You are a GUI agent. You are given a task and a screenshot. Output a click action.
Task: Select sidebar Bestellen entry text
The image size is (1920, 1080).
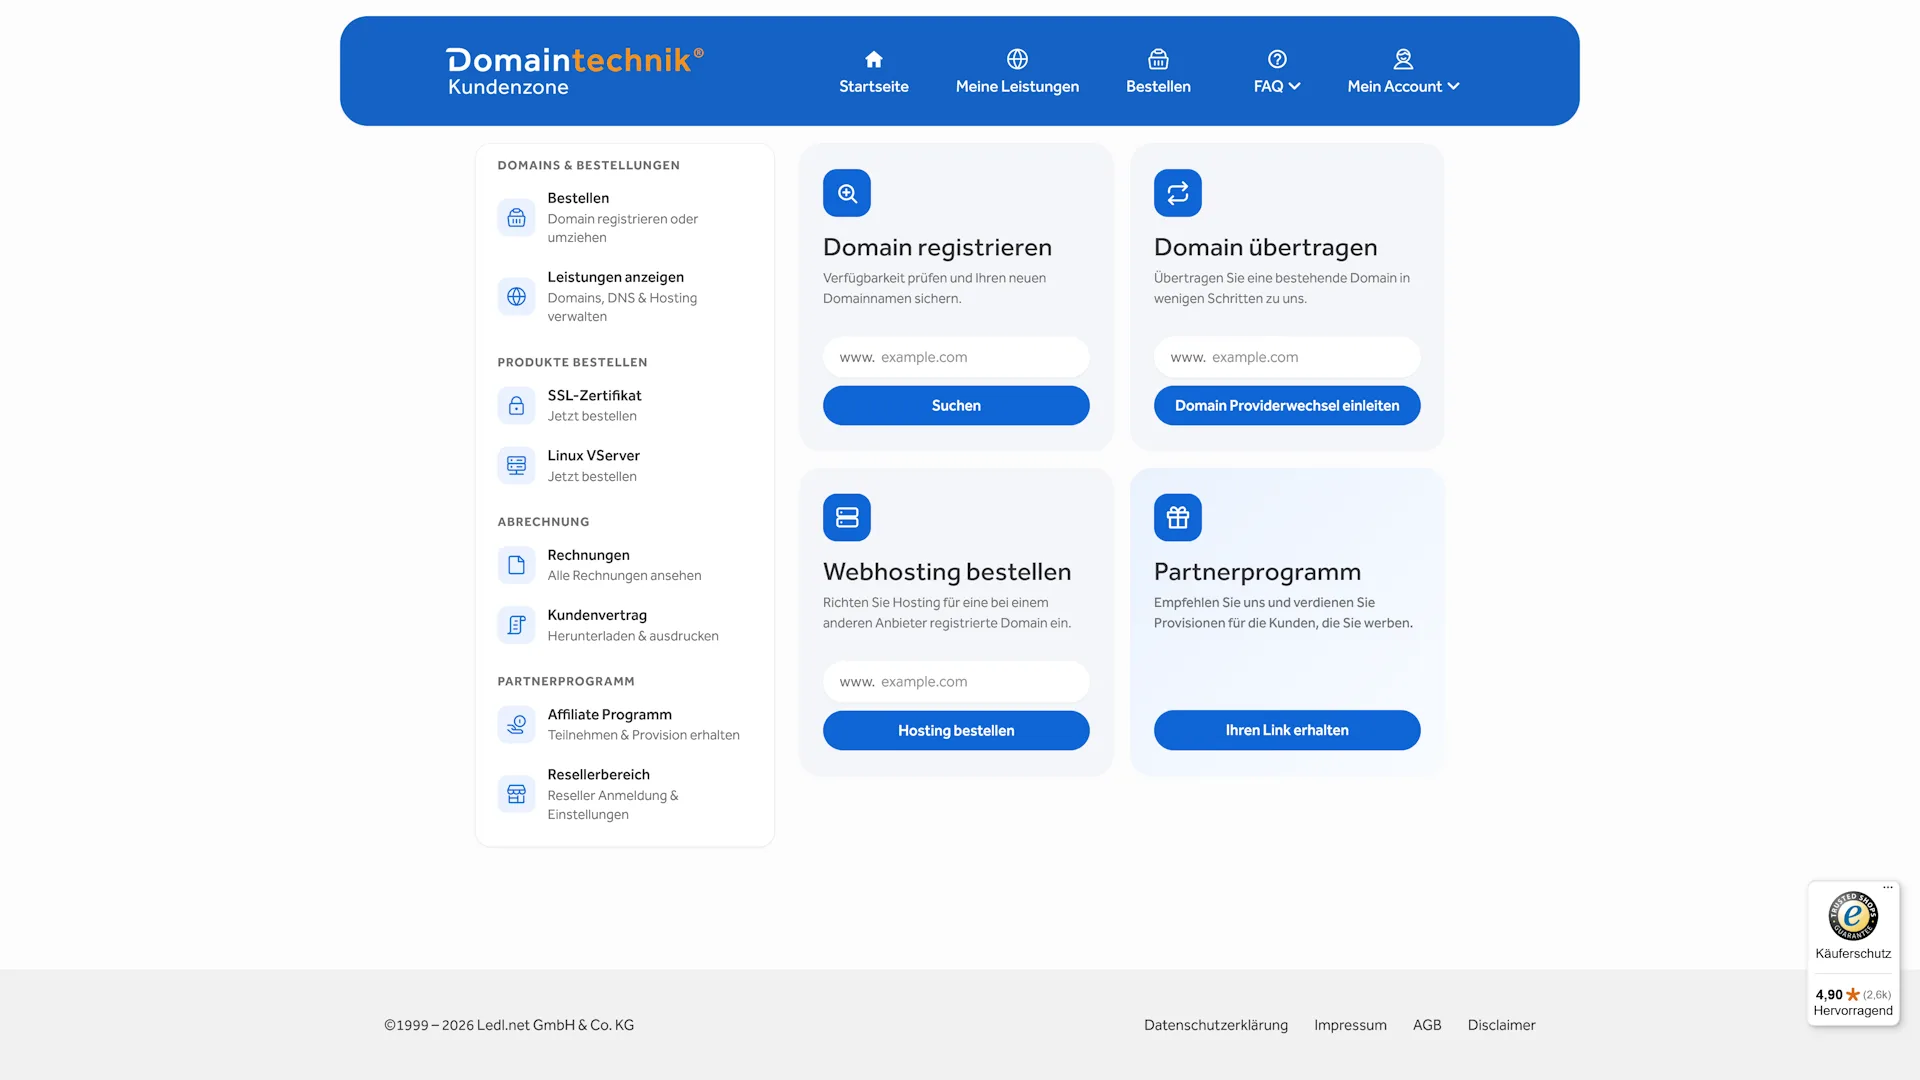578,198
